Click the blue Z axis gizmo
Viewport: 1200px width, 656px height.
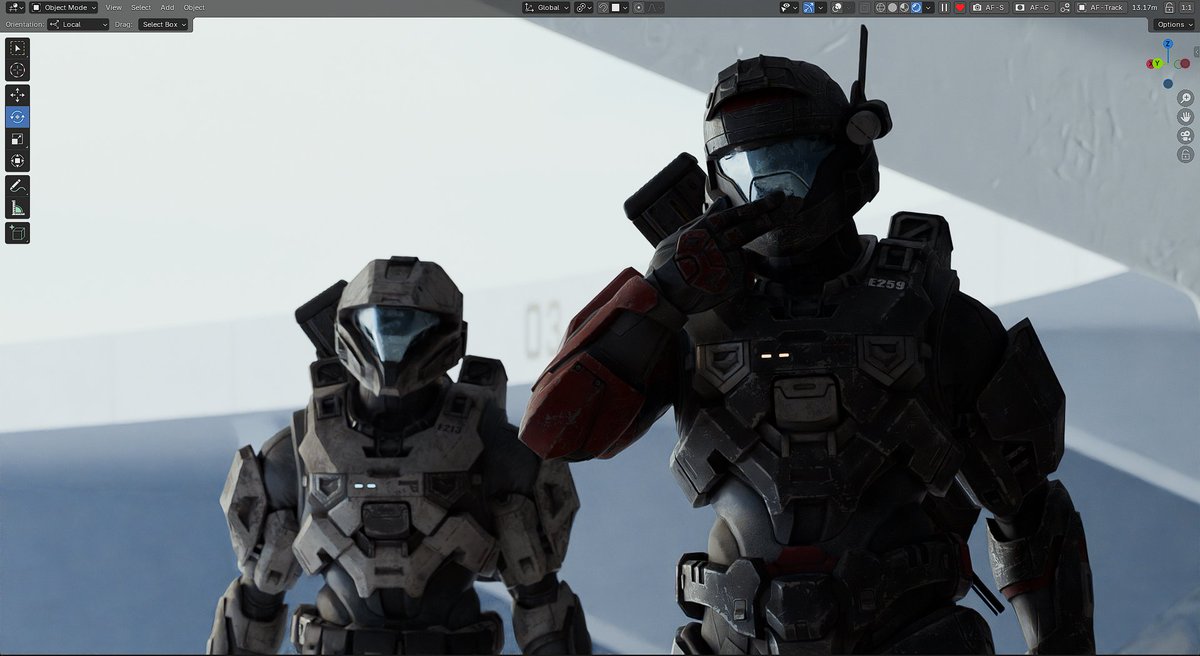coord(1168,45)
